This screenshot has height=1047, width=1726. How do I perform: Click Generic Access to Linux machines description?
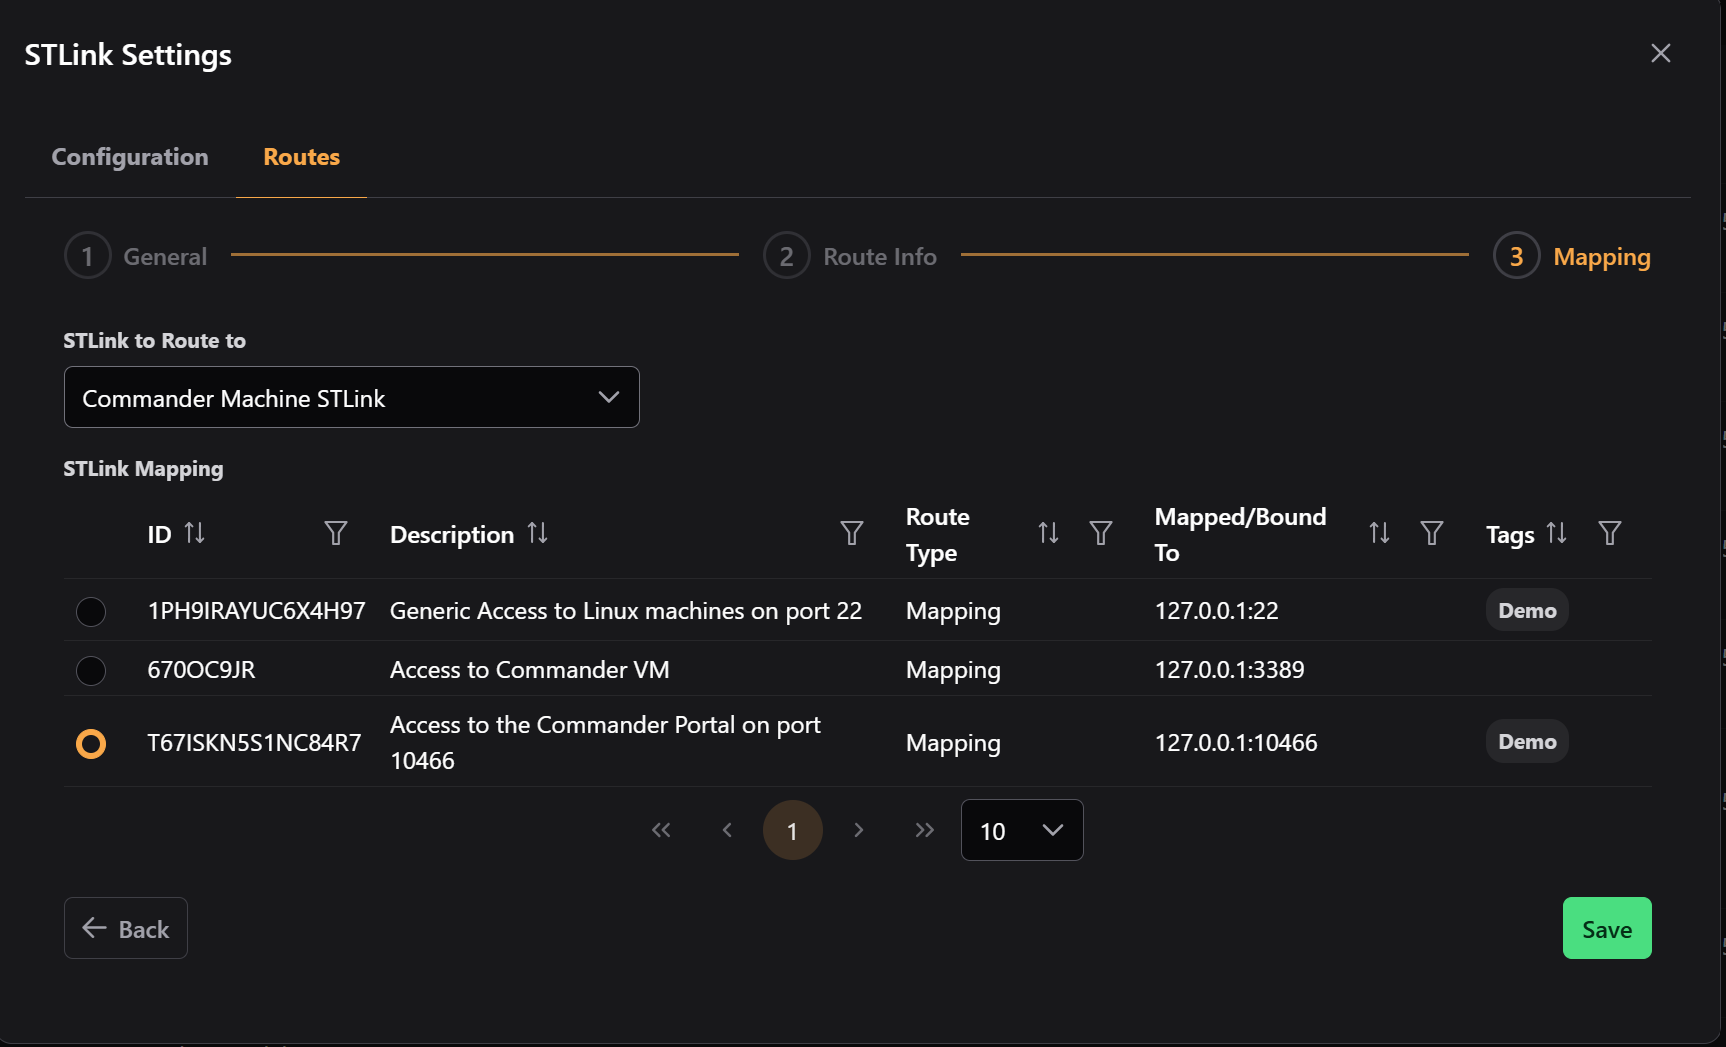[x=626, y=610]
